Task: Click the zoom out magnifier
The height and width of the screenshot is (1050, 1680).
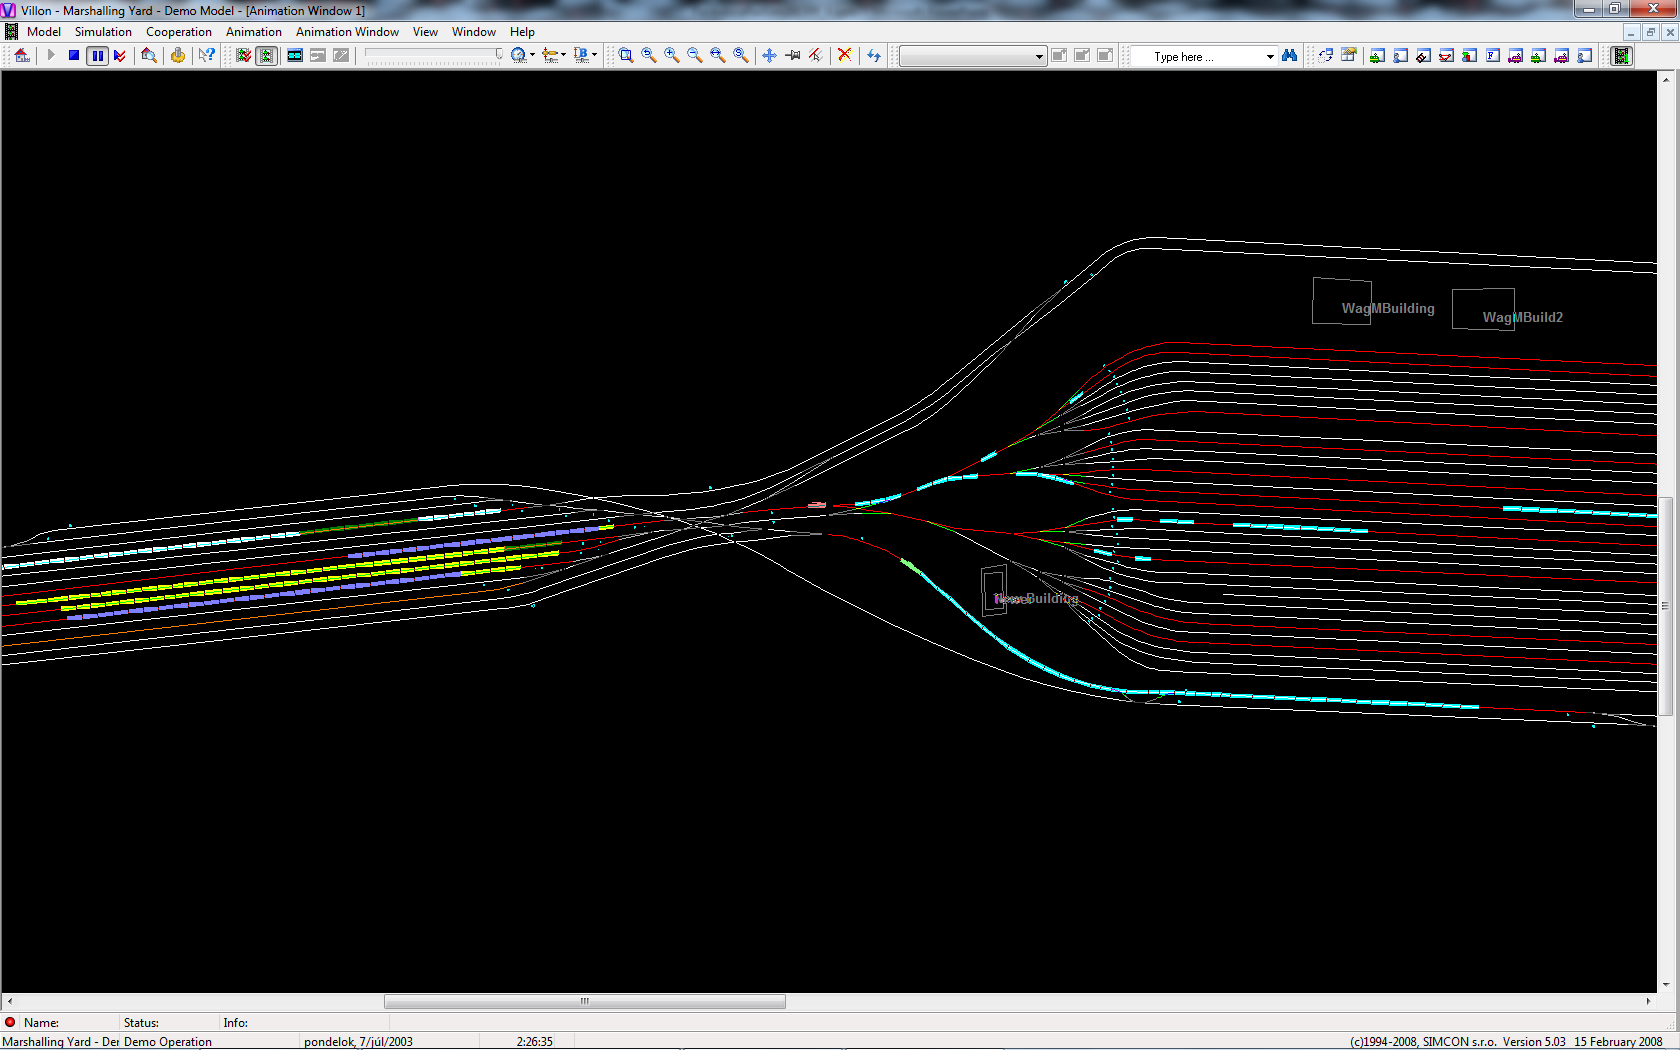Action: pyautogui.click(x=695, y=56)
